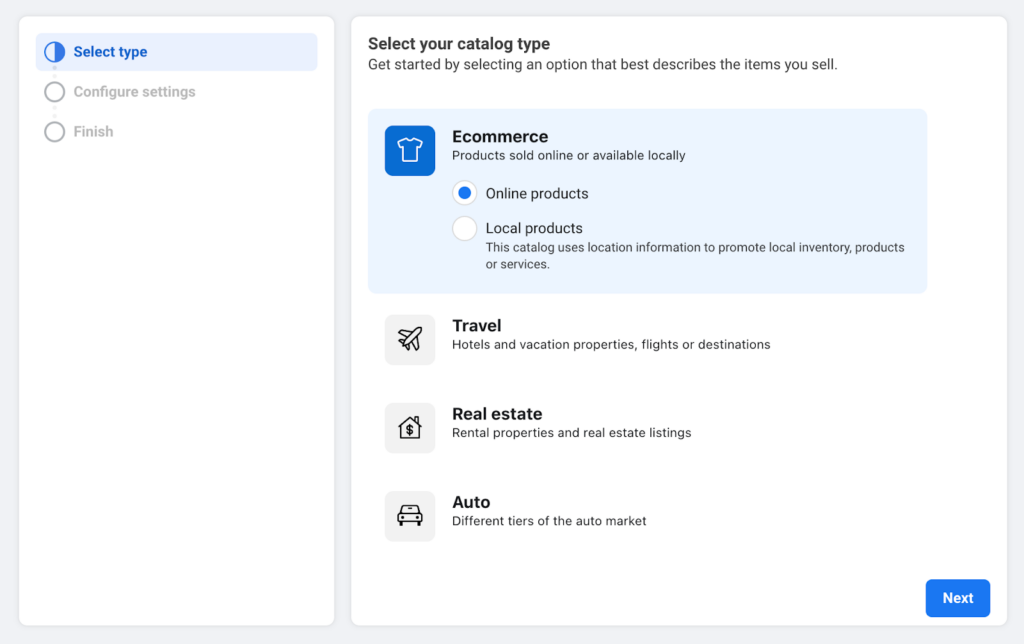Choose the Auto catalog type heading
Screen dimensions: 1024x644
(471, 502)
